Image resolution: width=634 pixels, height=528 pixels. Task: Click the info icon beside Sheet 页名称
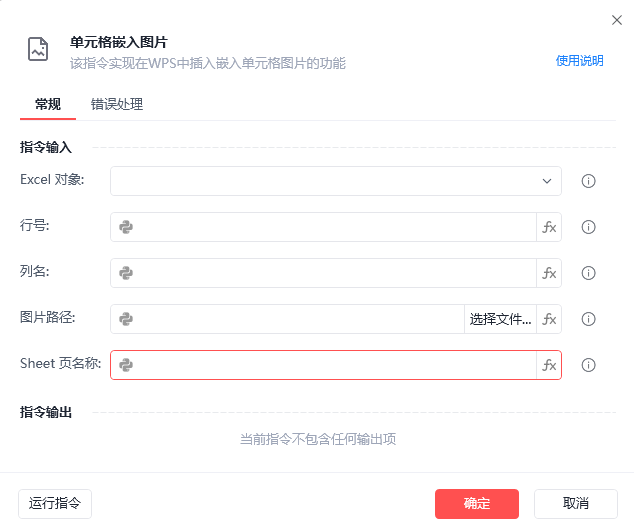589,365
